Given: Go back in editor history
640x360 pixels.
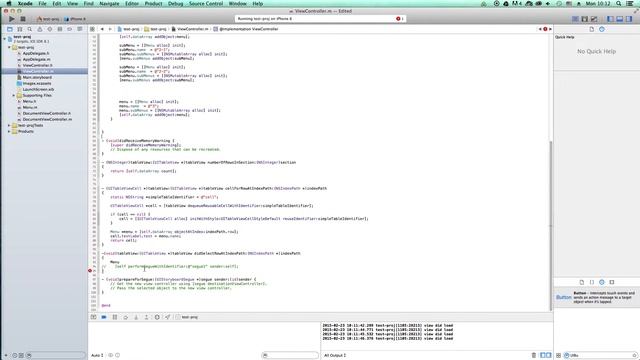Looking at the screenshot, I should pyautogui.click(x=102, y=29).
